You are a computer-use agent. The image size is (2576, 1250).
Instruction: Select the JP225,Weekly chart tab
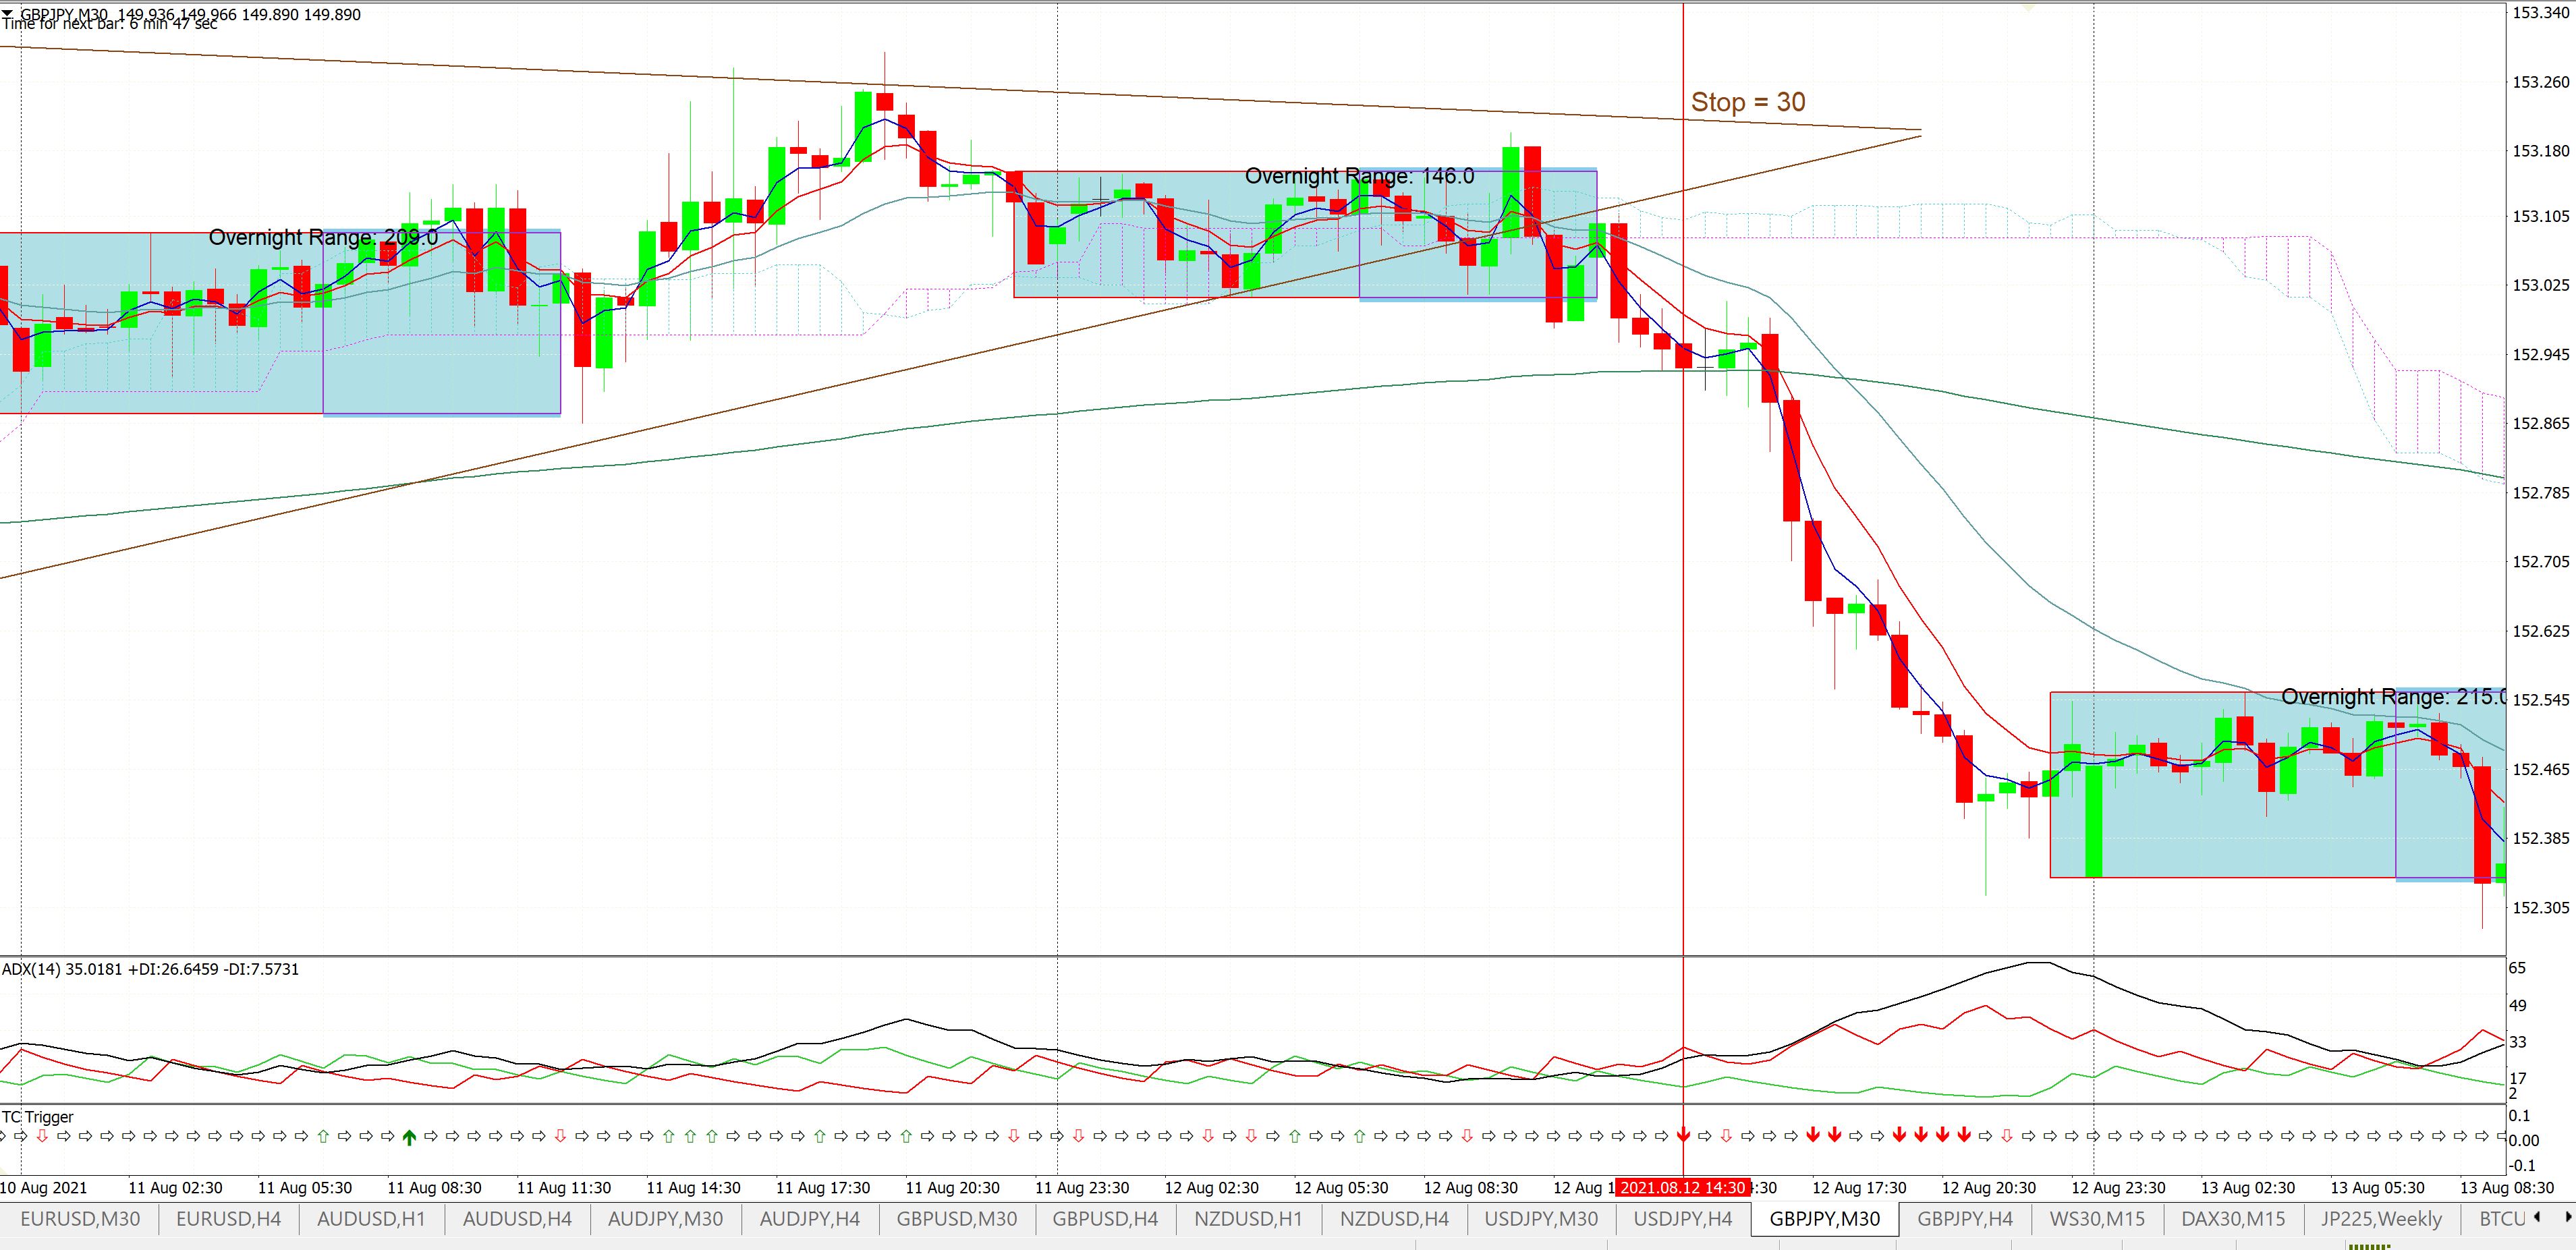[2380, 1219]
